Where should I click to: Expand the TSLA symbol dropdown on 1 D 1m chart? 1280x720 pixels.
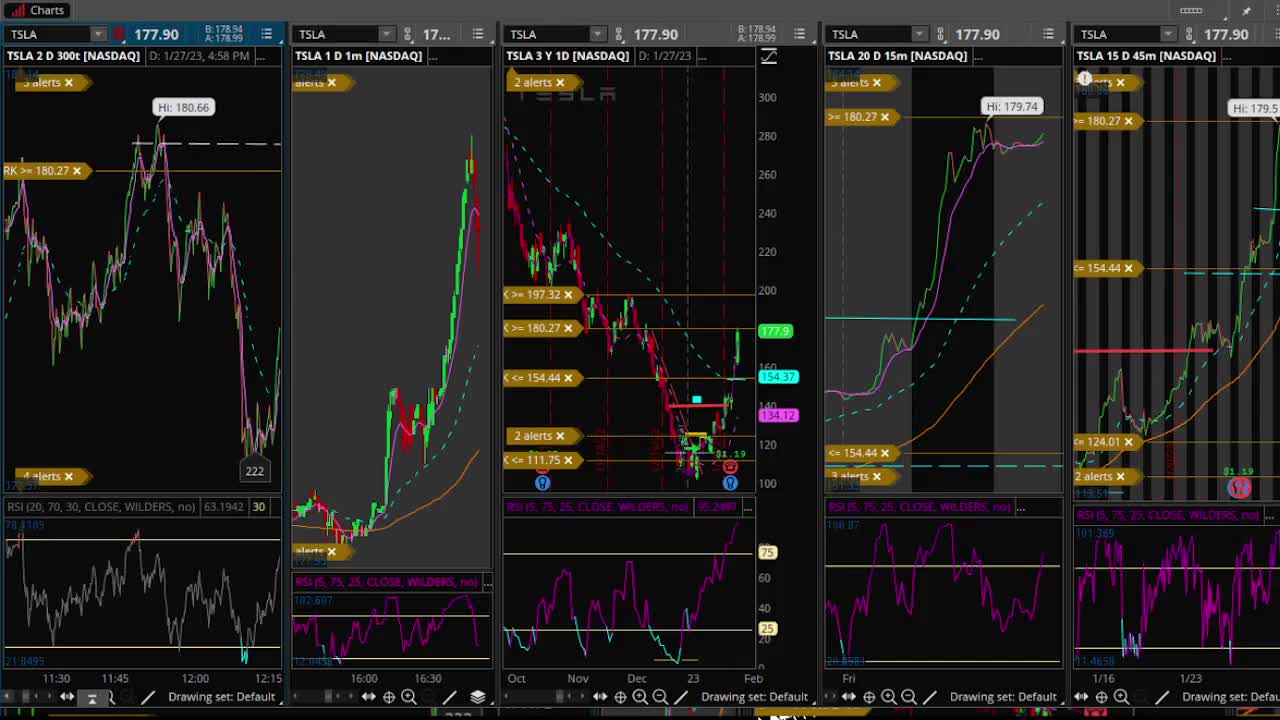(x=386, y=34)
